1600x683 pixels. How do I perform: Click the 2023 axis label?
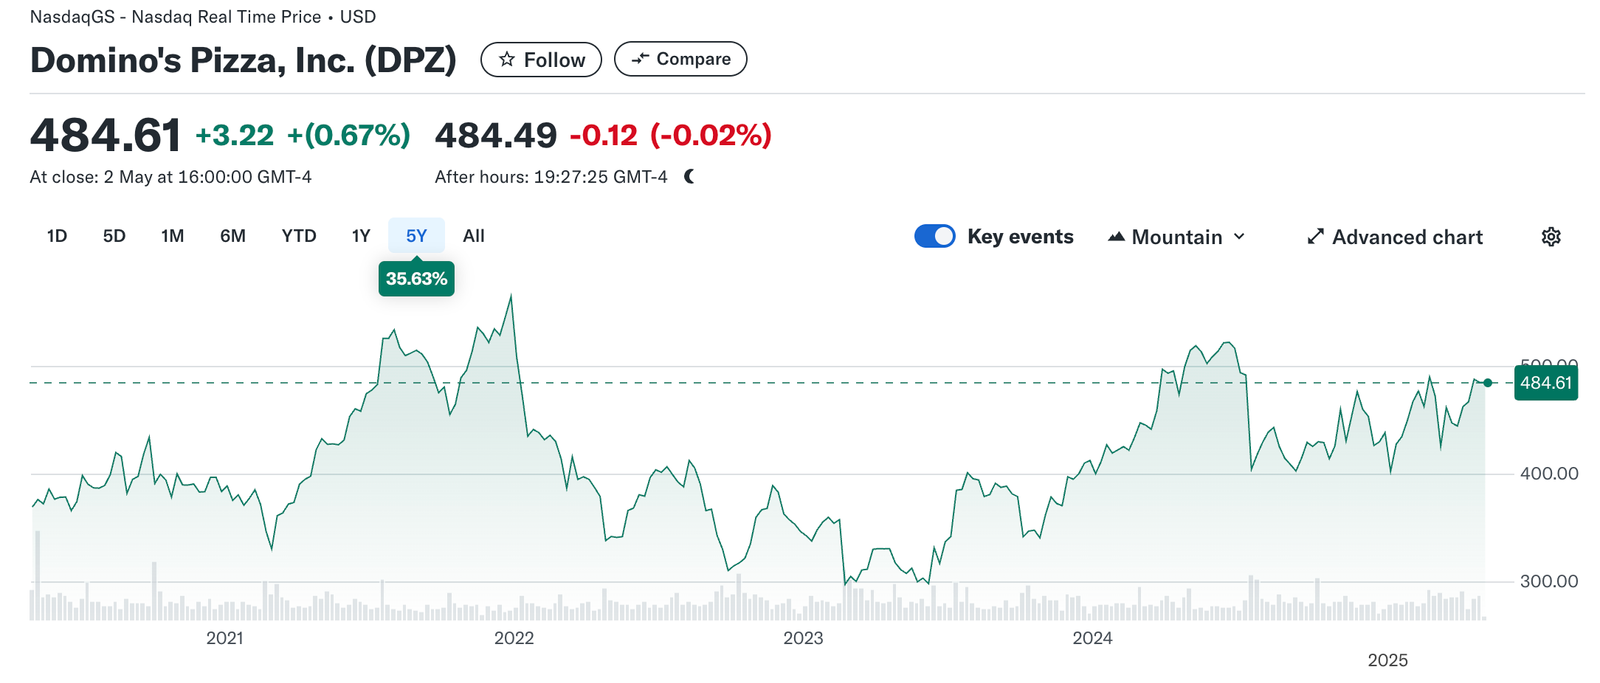coord(803,638)
